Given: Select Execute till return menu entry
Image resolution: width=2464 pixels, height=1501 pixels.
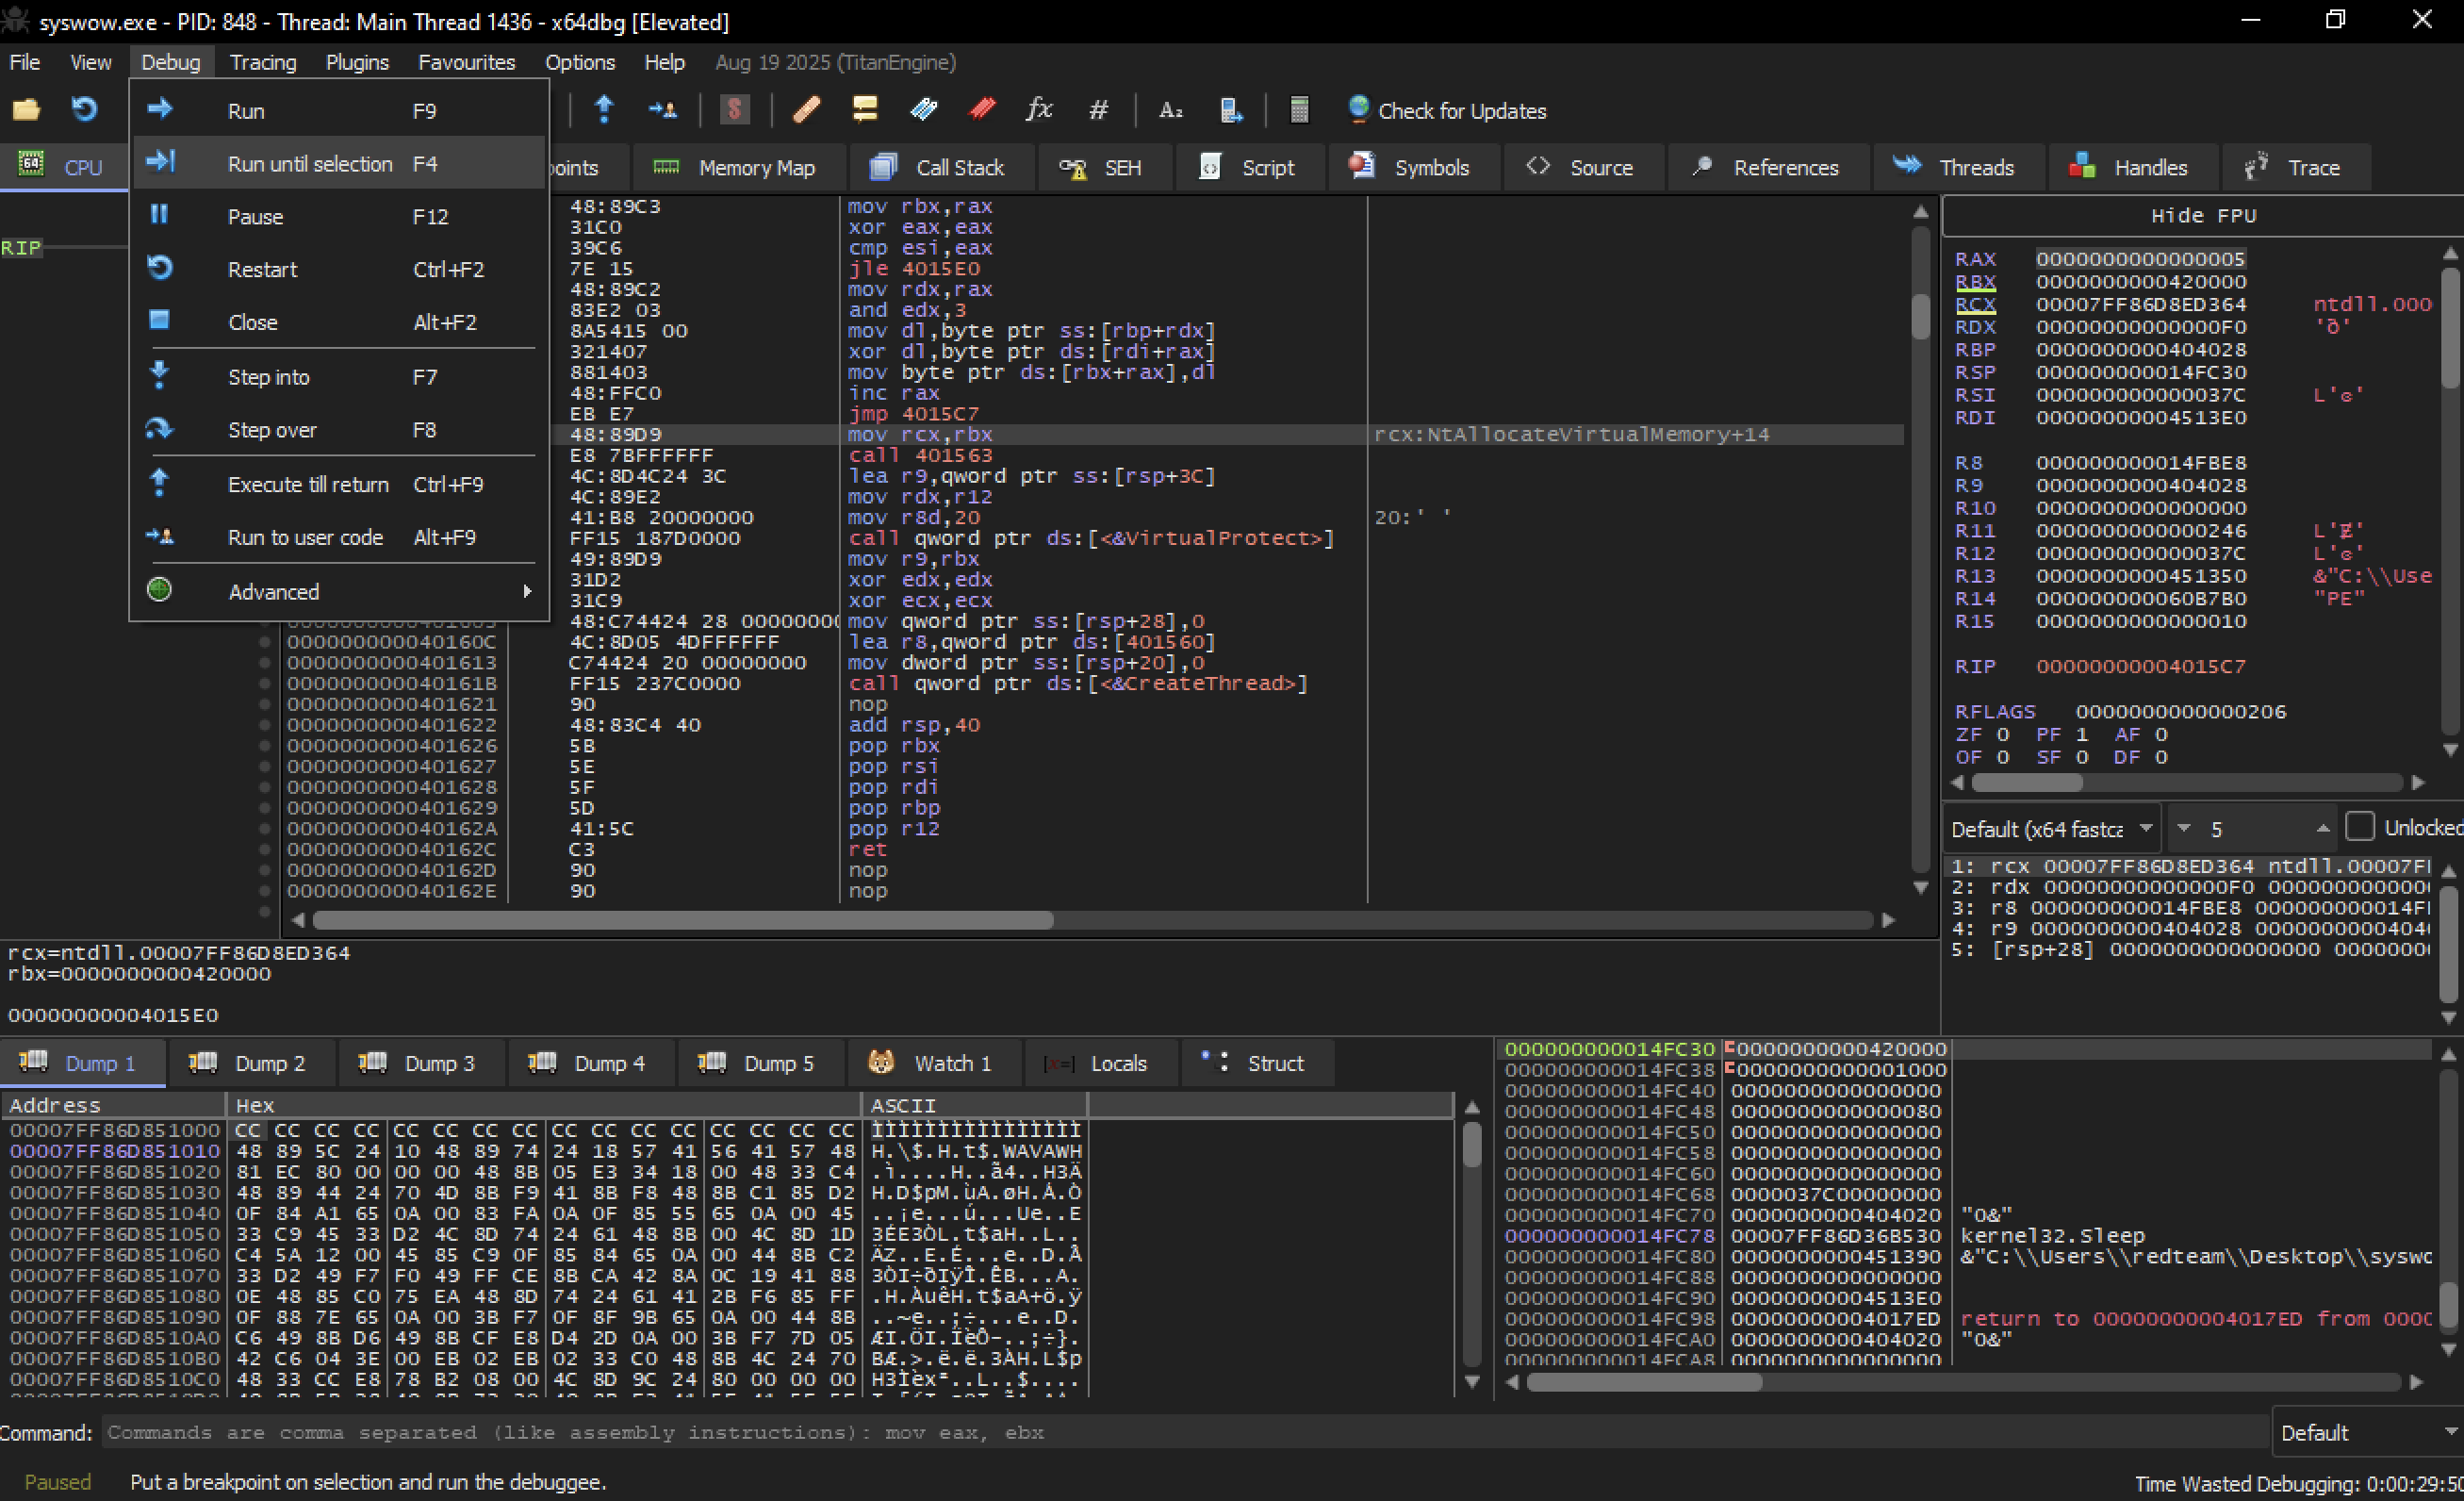Looking at the screenshot, I should [x=340, y=484].
